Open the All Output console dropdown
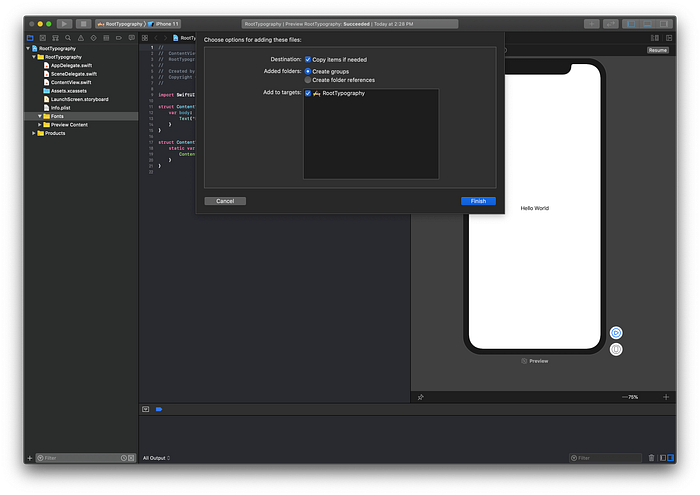700x495 pixels. click(156, 458)
